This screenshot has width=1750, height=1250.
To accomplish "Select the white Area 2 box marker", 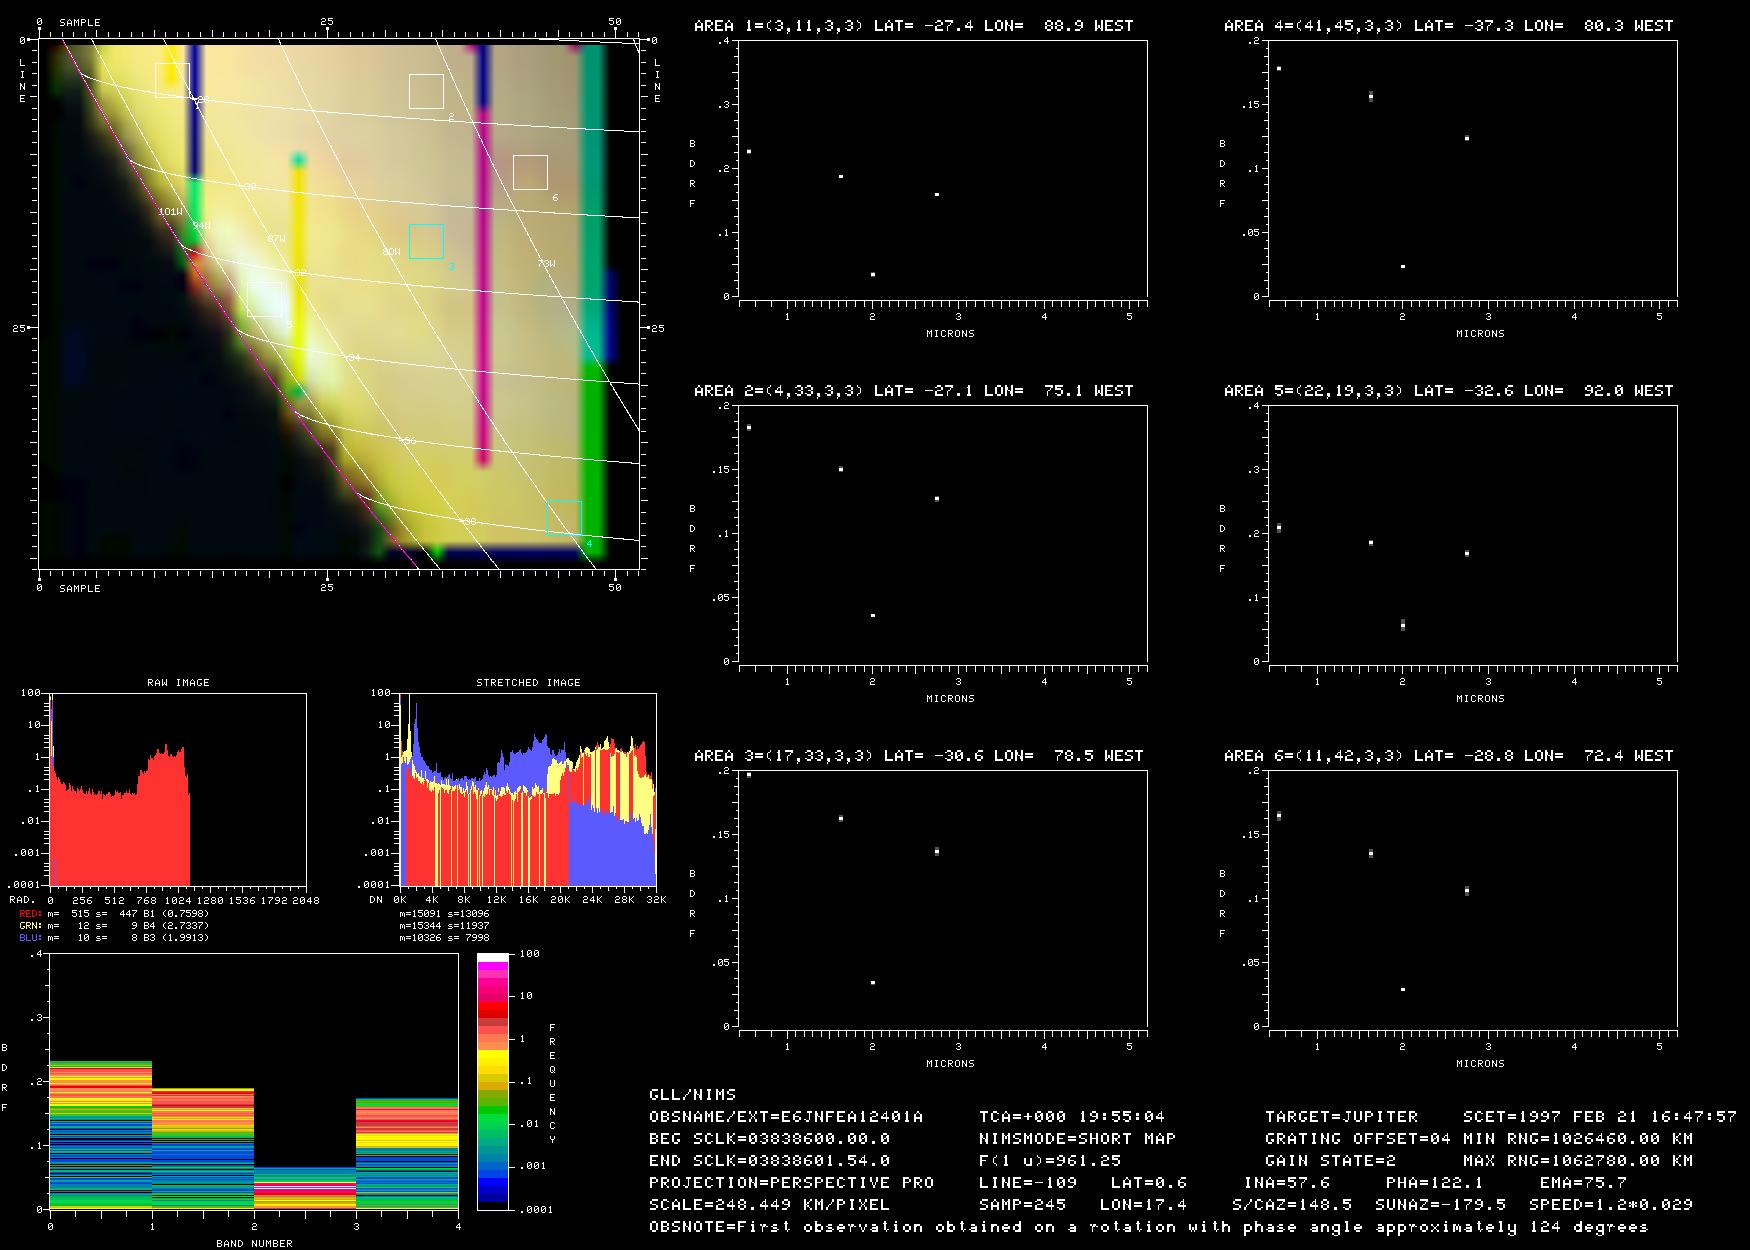I will click(426, 91).
